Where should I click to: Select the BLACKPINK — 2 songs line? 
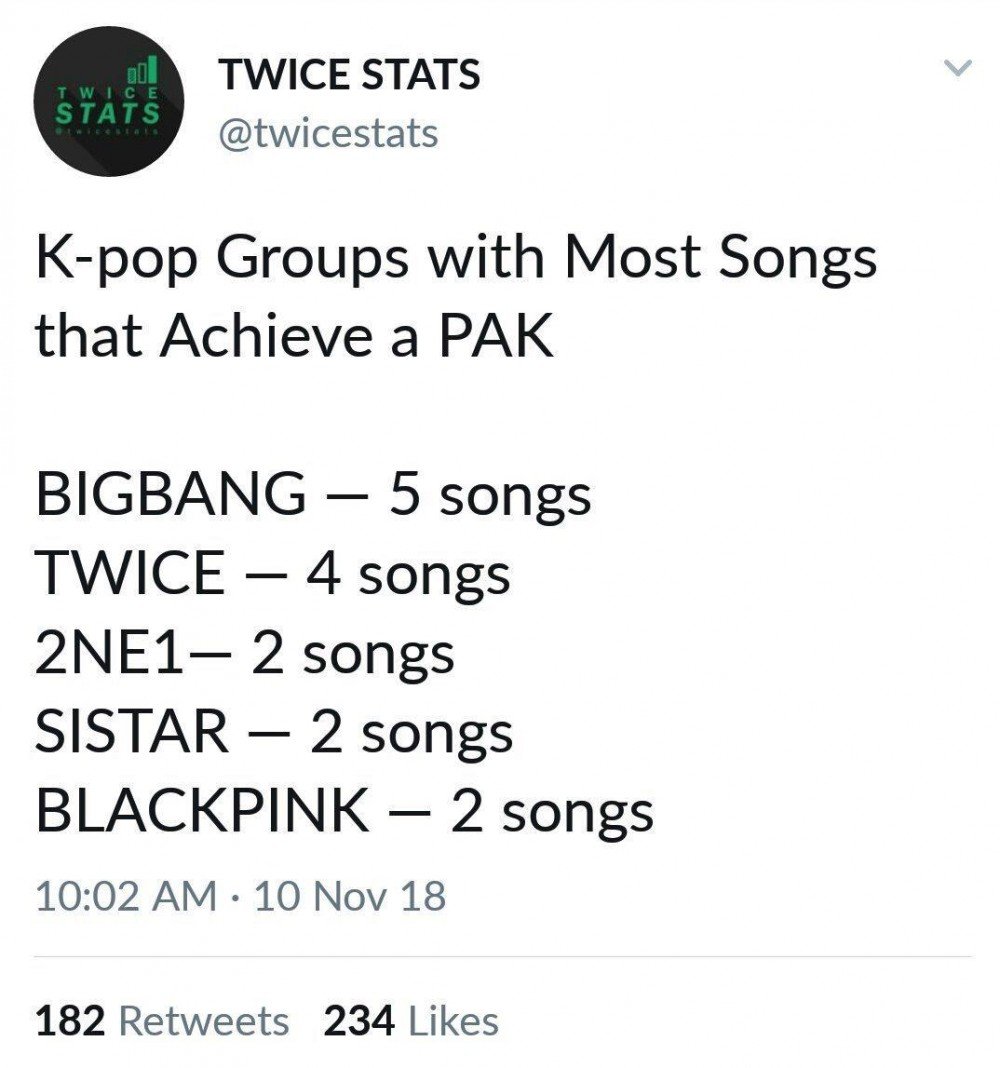click(x=344, y=812)
